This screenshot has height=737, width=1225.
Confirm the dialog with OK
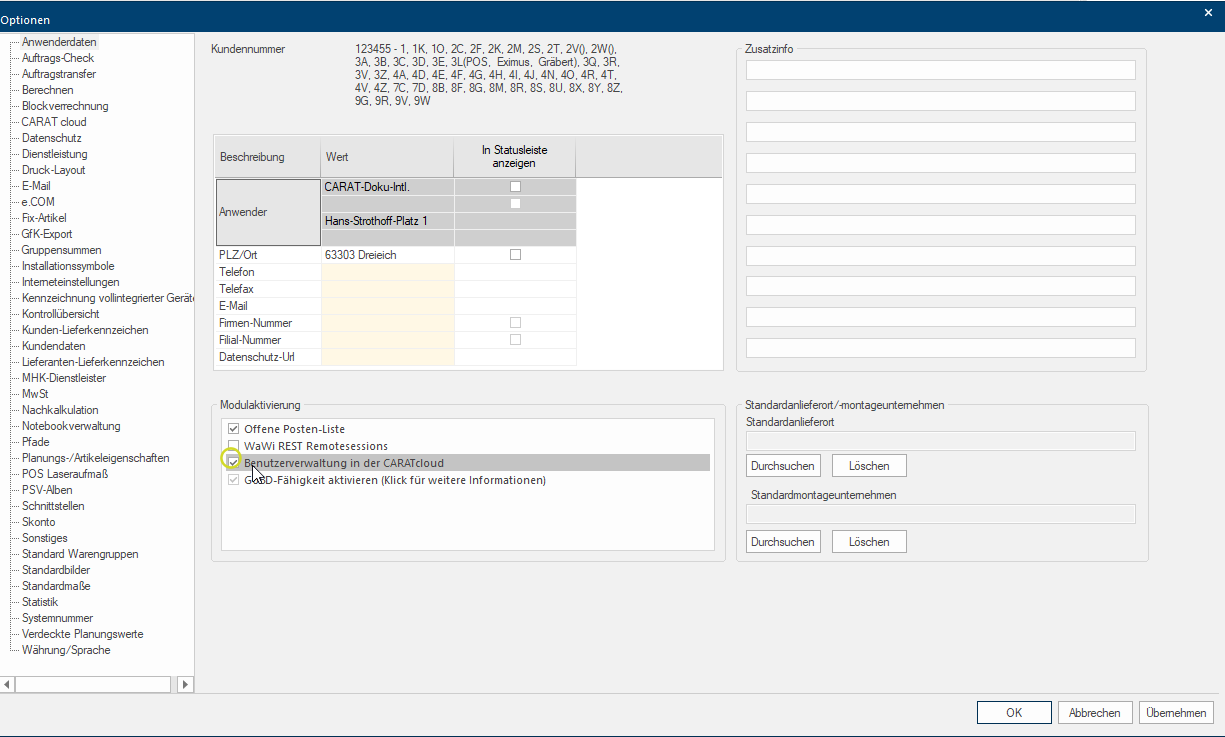click(x=1014, y=713)
